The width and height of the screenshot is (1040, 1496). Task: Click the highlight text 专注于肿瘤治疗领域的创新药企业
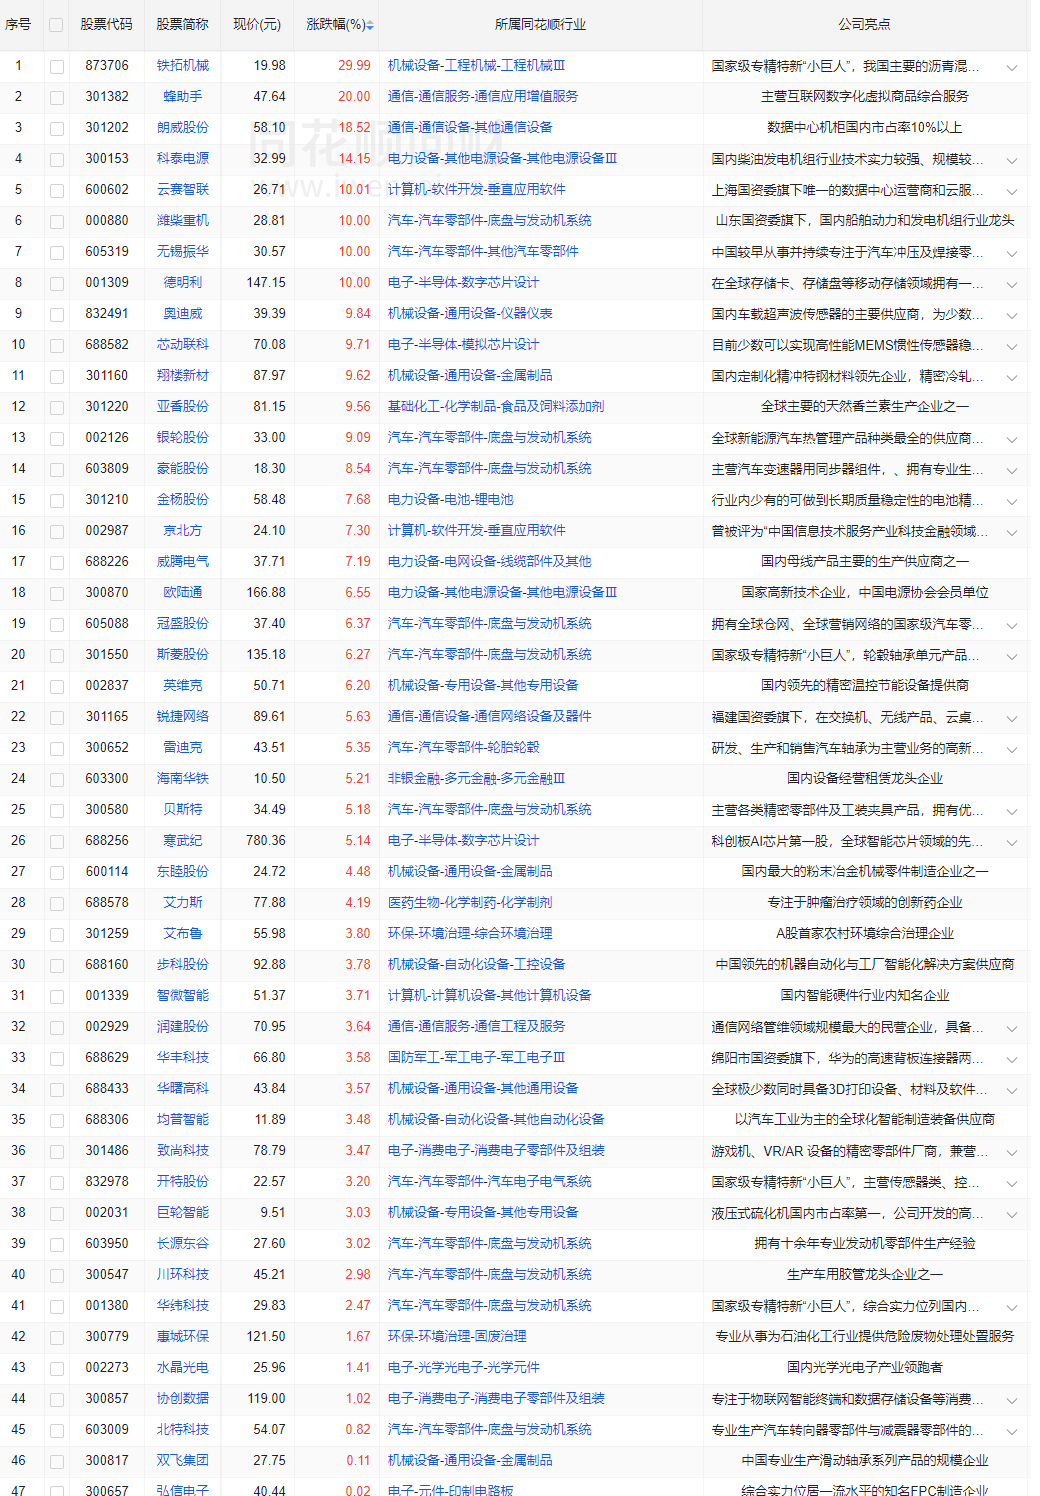coord(865,903)
